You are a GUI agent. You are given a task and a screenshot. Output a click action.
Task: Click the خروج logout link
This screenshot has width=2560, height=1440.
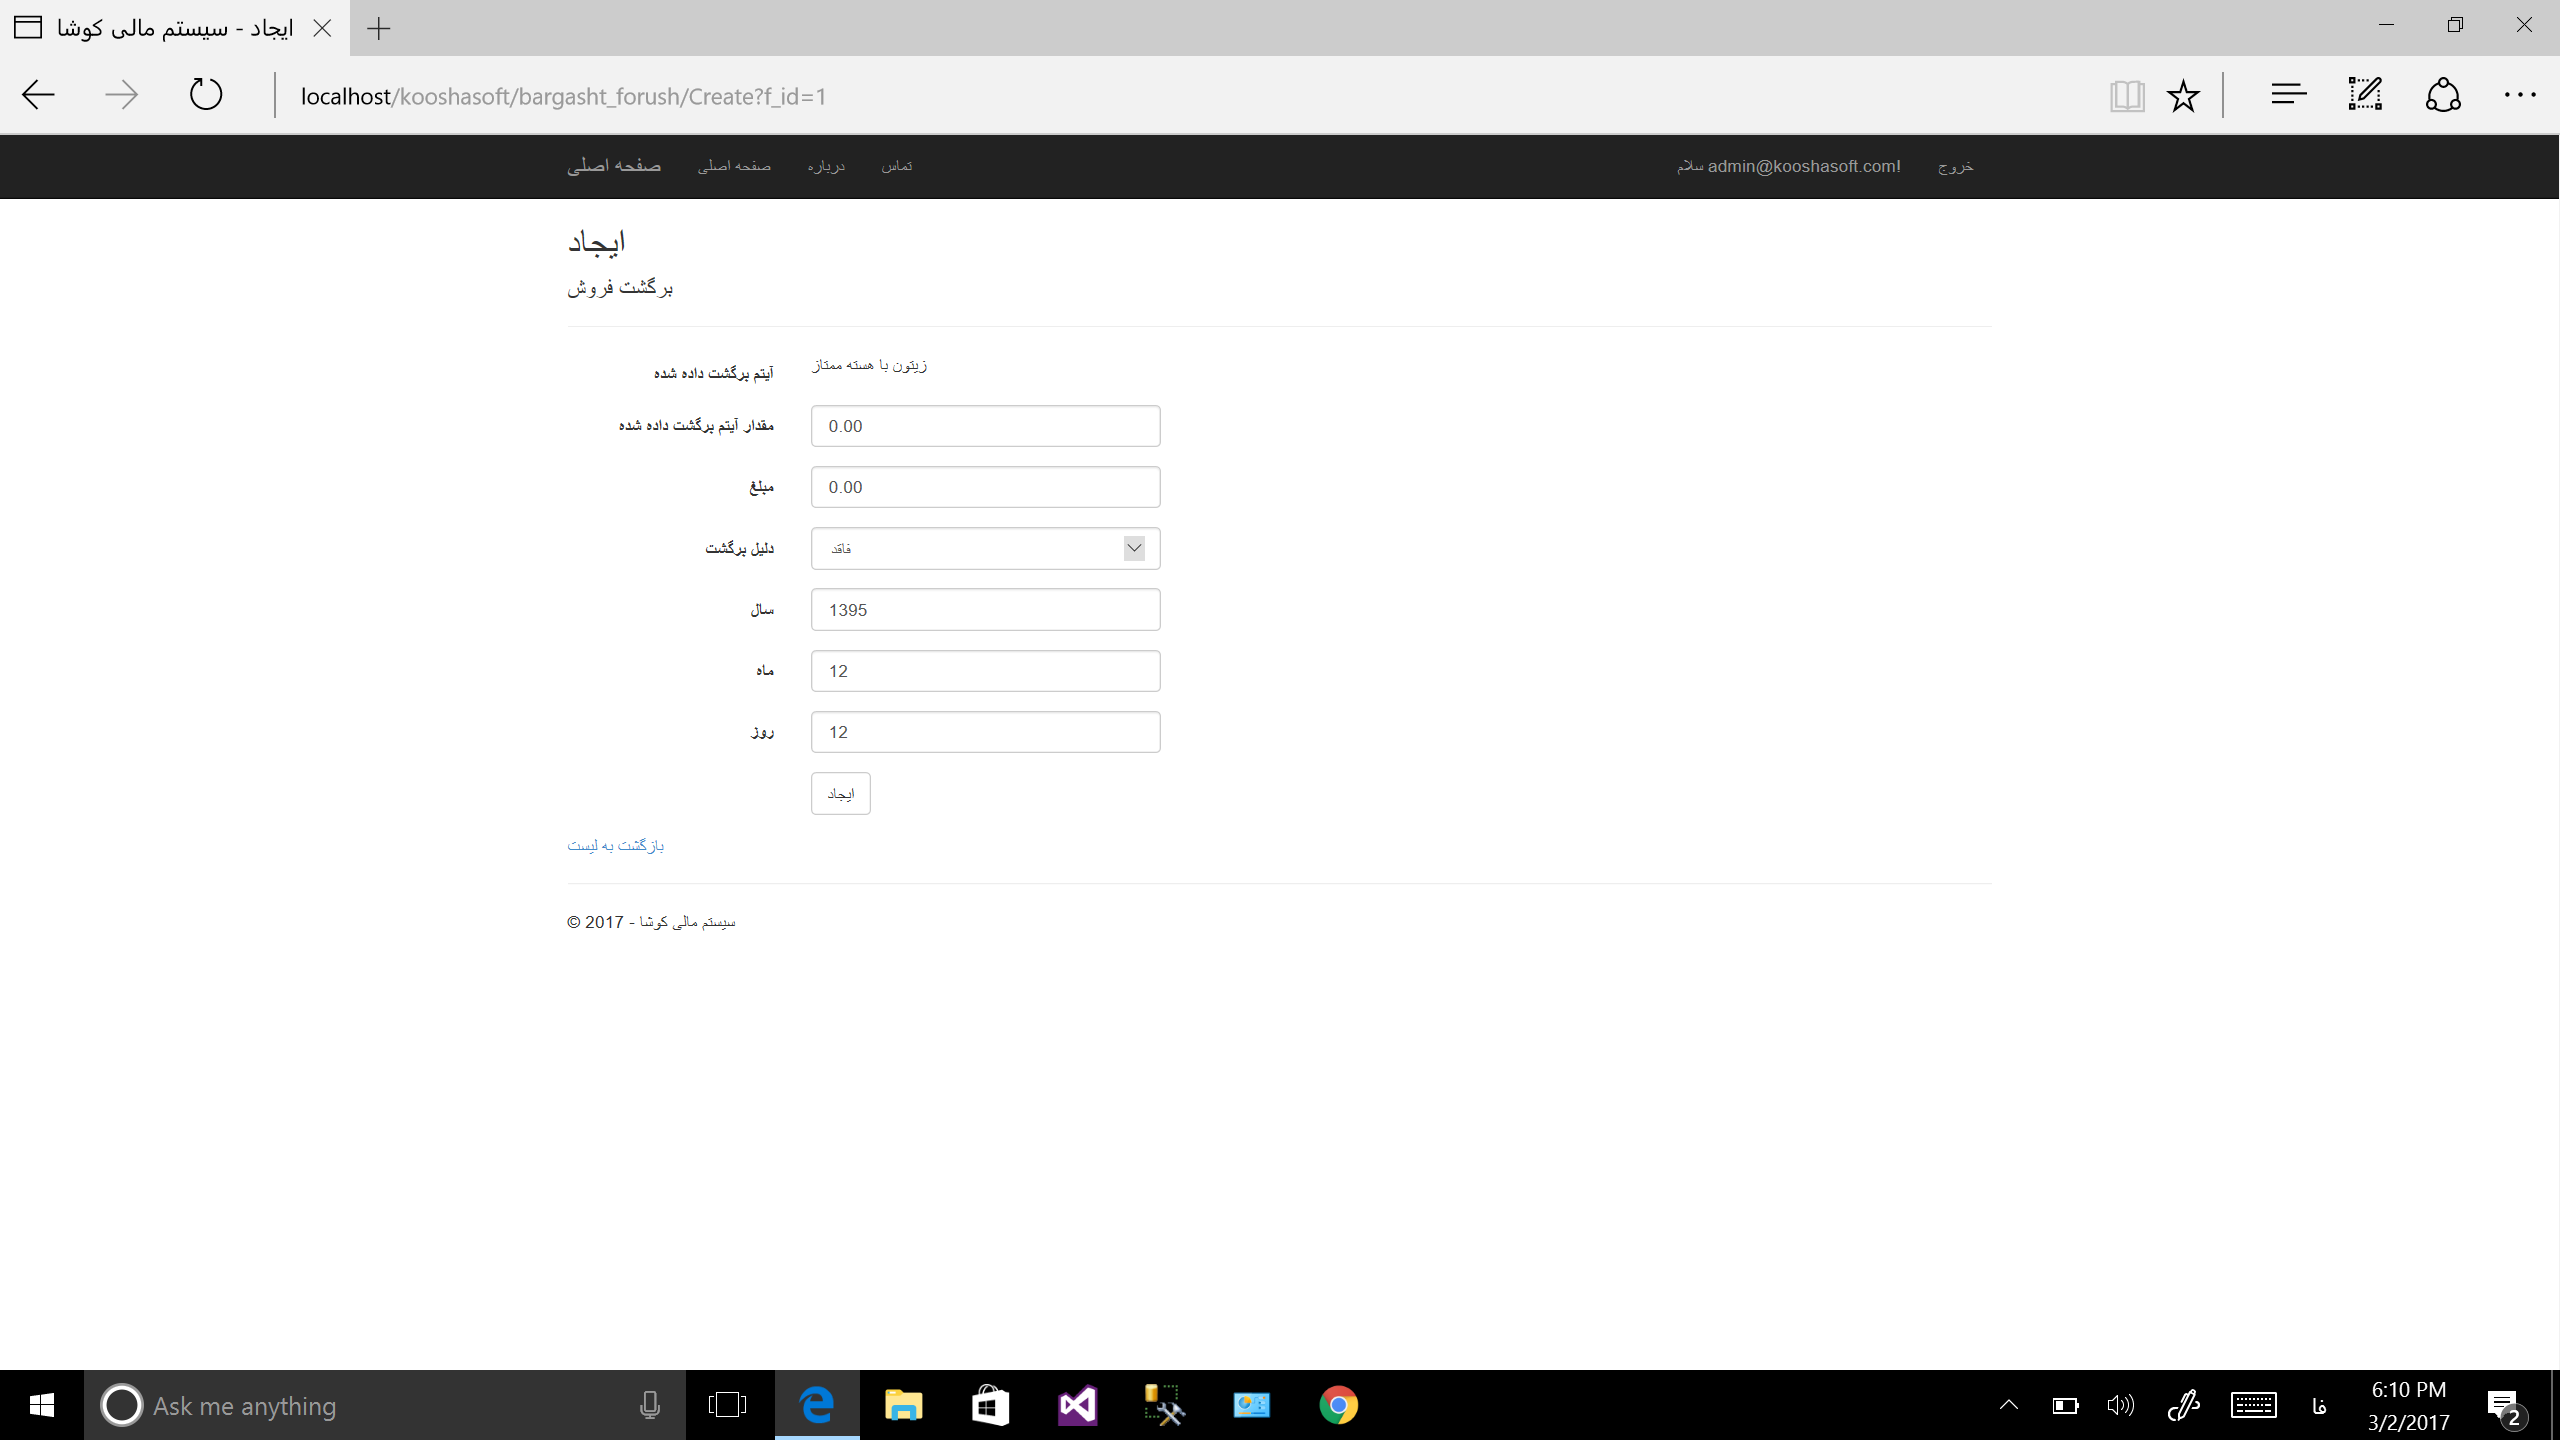tap(1955, 166)
